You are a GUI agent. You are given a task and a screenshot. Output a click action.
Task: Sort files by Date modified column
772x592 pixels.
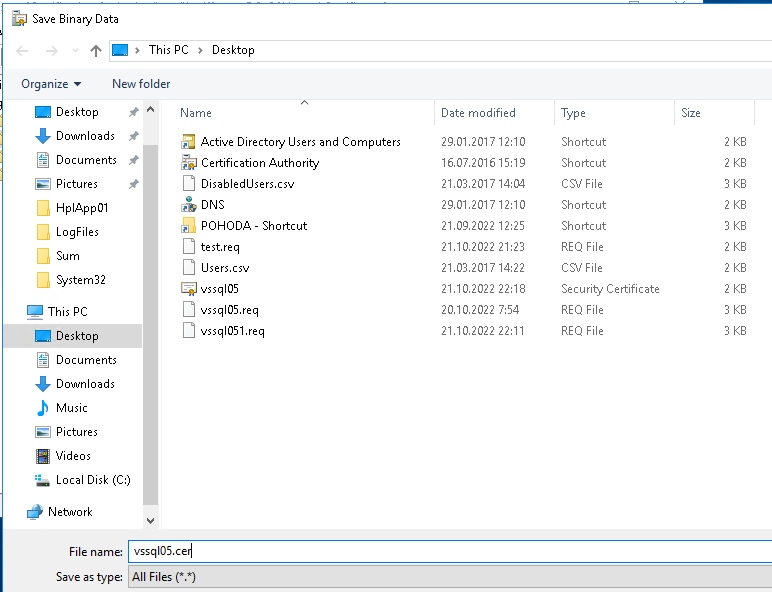[x=478, y=113]
